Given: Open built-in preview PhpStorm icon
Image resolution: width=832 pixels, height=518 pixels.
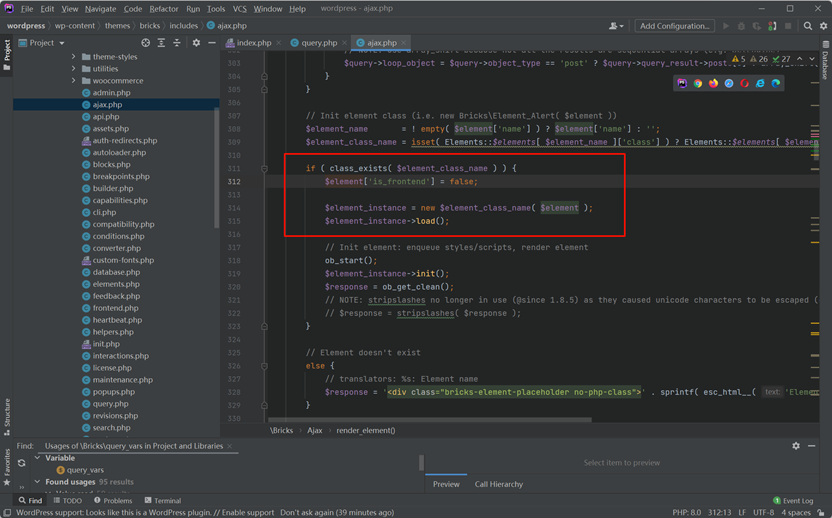Looking at the screenshot, I should (682, 83).
